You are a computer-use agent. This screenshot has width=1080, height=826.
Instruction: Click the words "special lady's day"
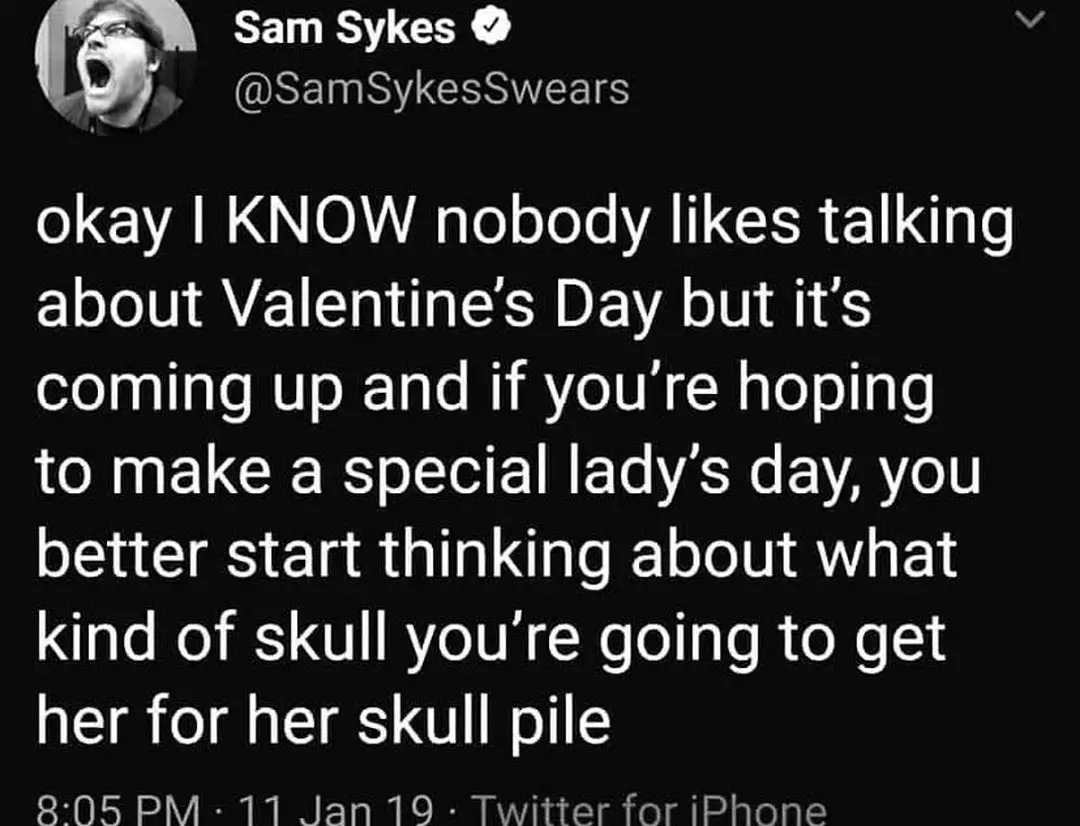pyautogui.click(x=542, y=472)
